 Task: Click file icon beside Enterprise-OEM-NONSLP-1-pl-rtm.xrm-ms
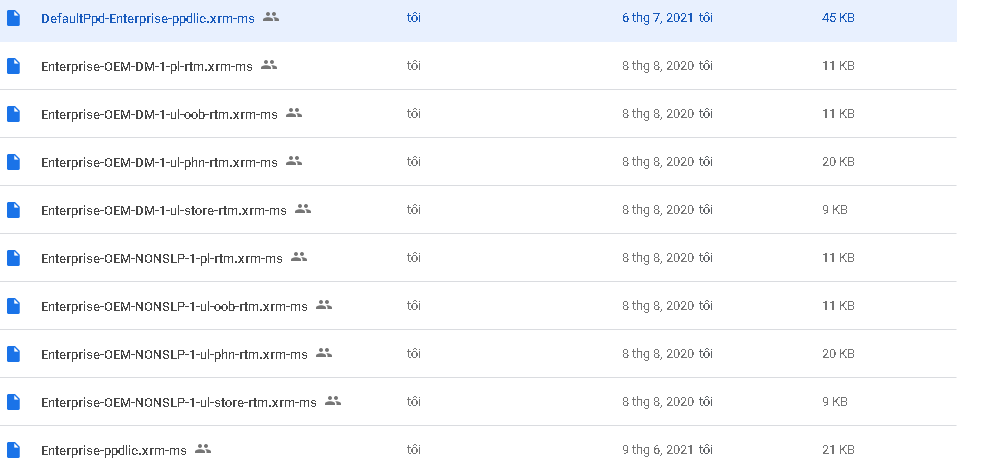pos(13,258)
